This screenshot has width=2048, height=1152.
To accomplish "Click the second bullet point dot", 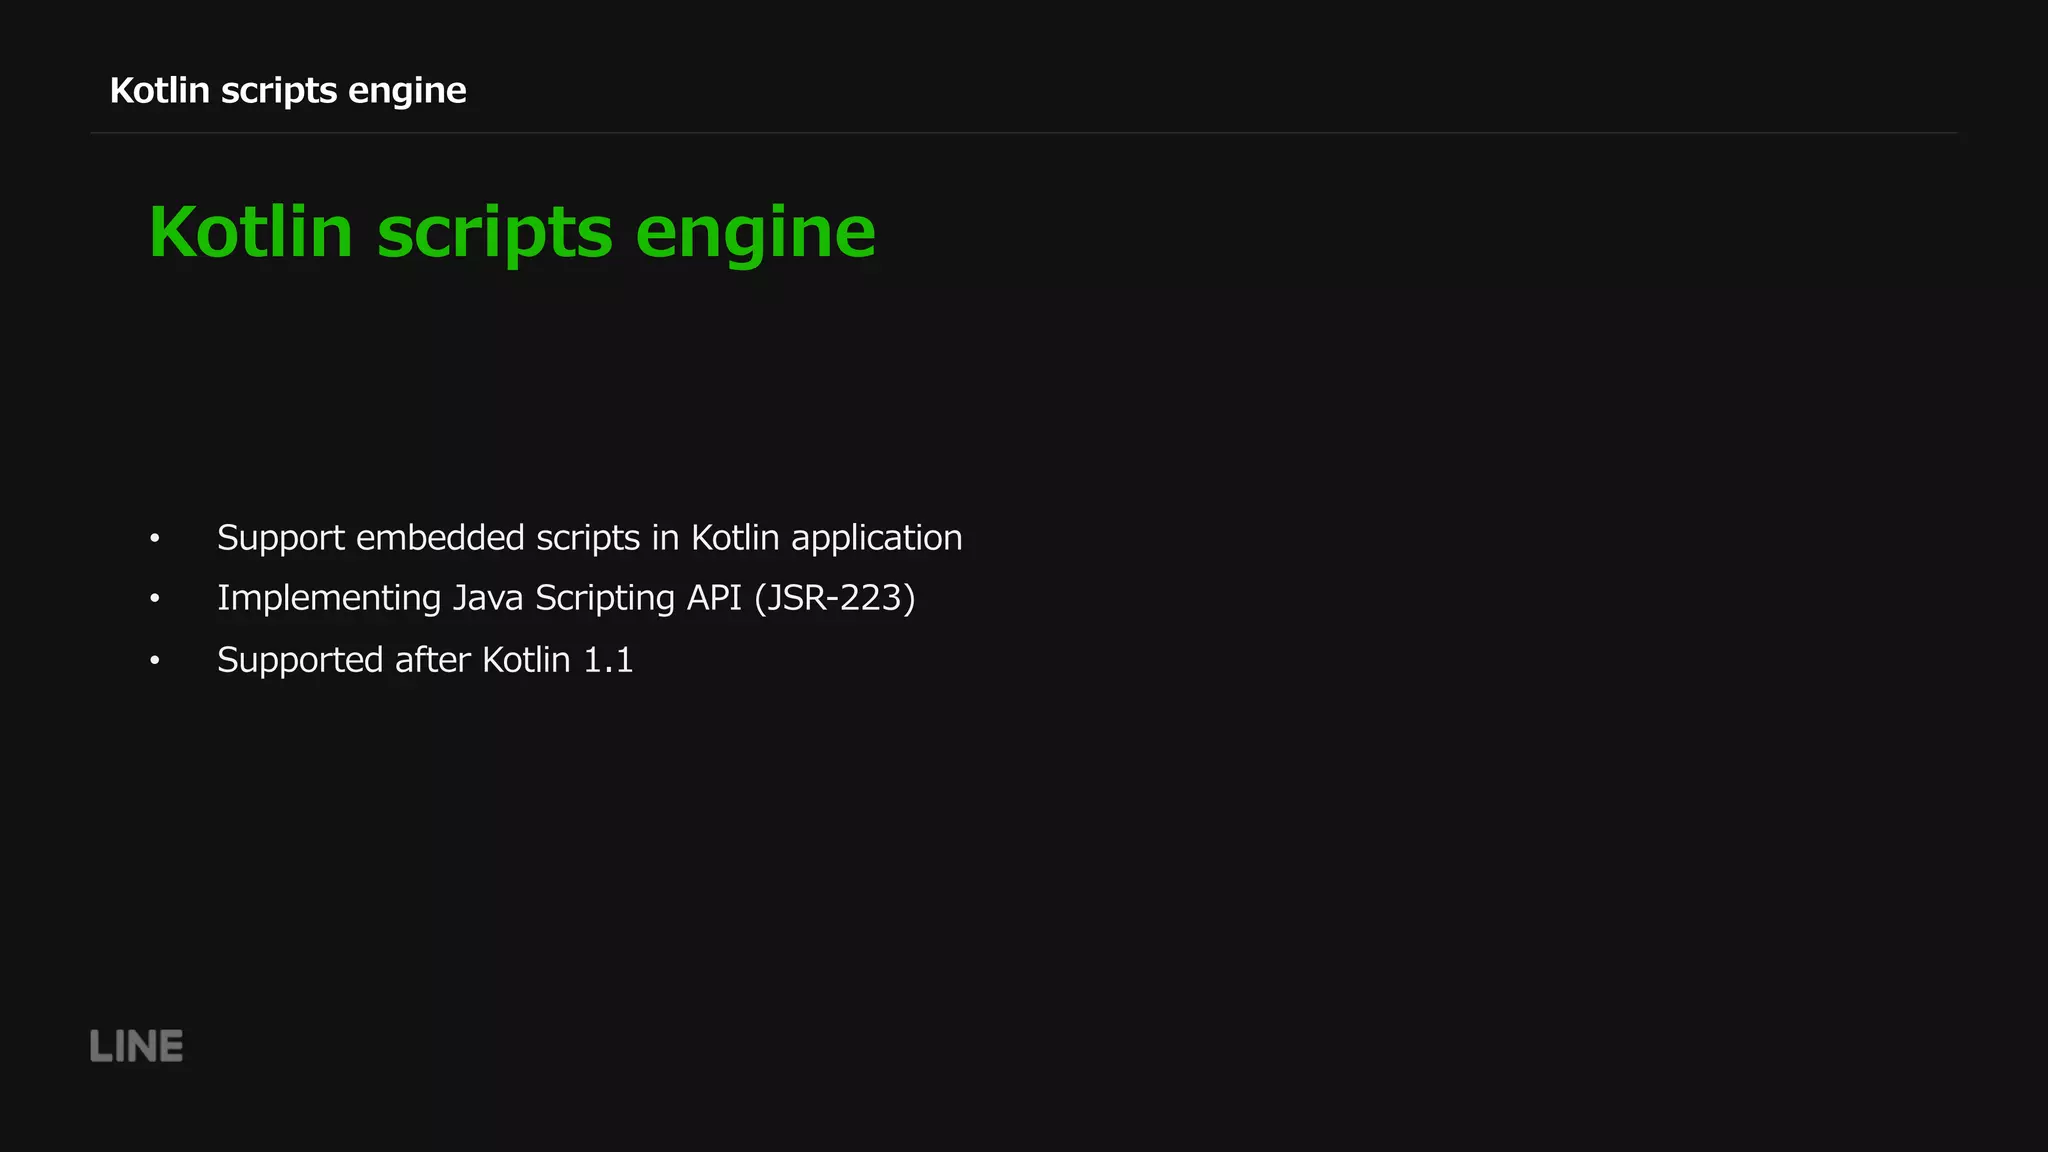I will tap(154, 599).
